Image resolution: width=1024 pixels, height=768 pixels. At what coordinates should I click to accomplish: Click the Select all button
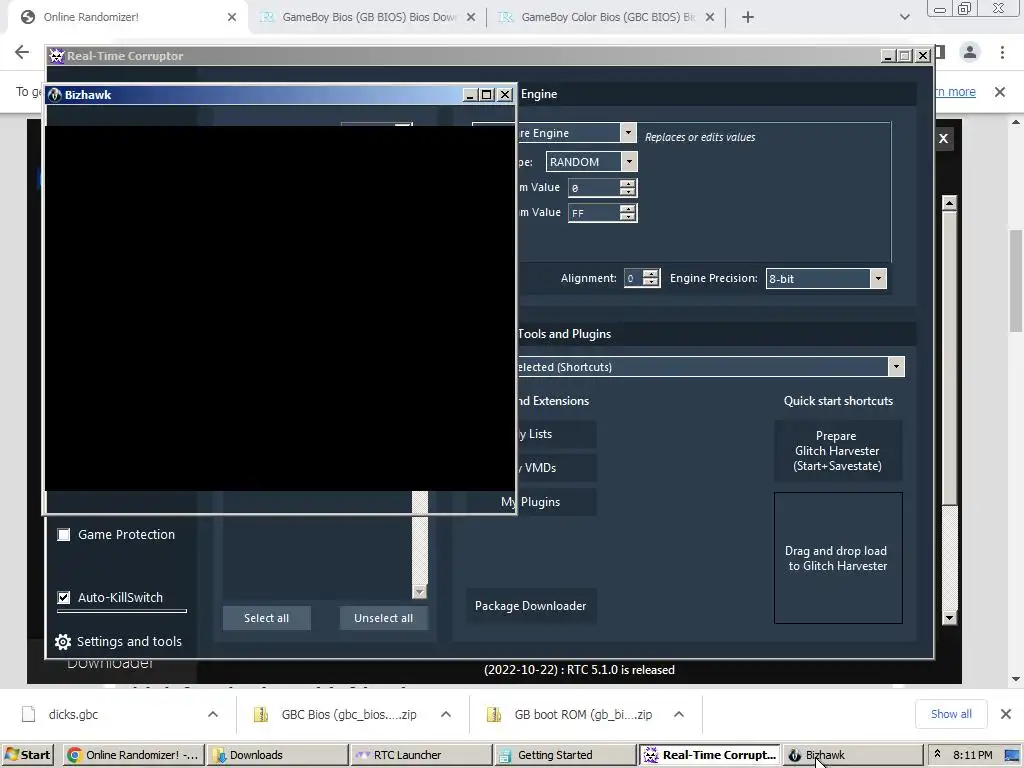(x=266, y=618)
